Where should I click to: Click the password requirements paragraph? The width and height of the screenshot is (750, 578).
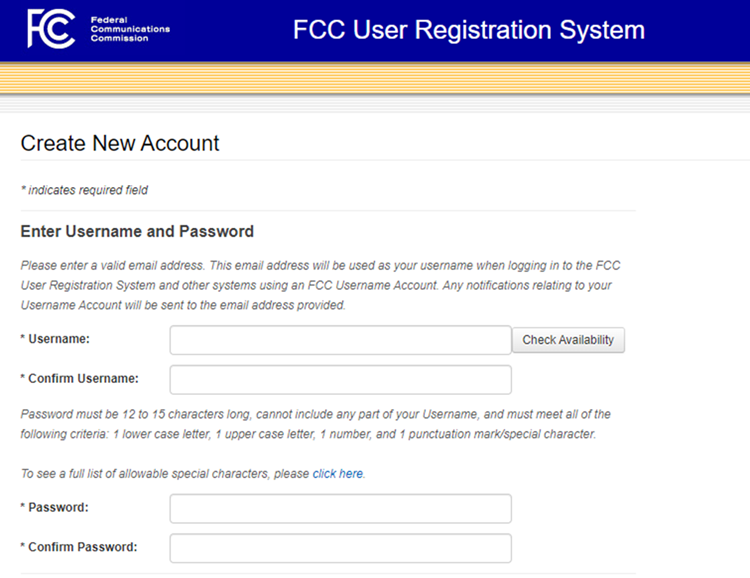pos(316,424)
